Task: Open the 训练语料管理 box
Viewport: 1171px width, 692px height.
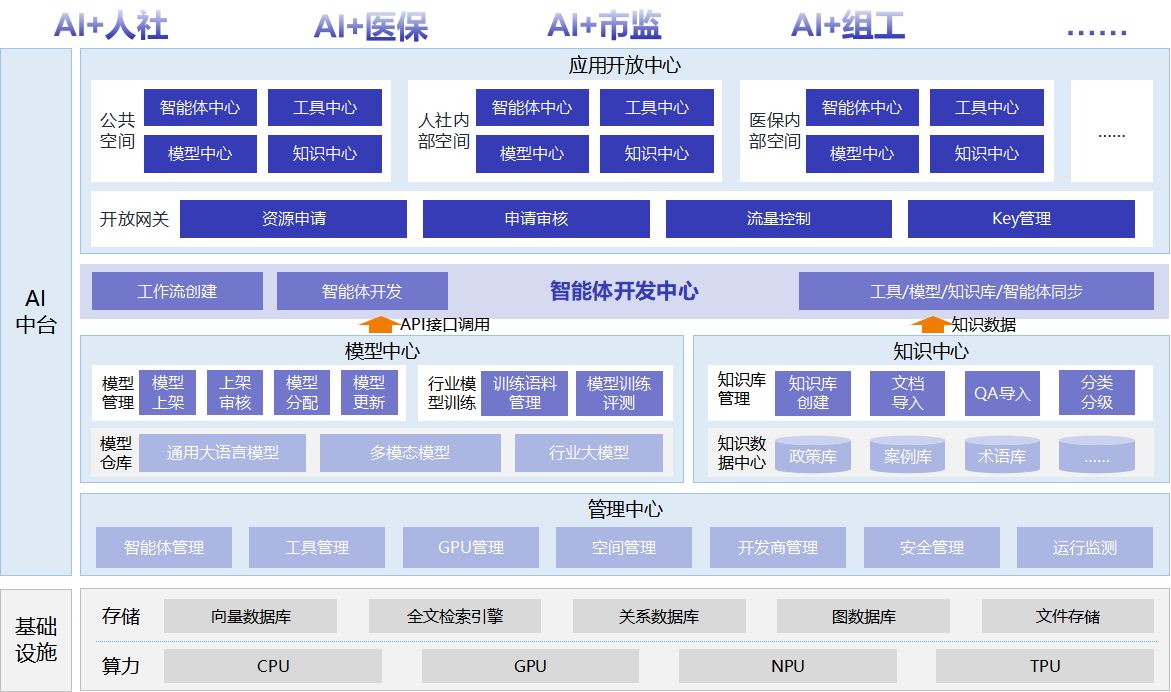Action: pos(524,393)
